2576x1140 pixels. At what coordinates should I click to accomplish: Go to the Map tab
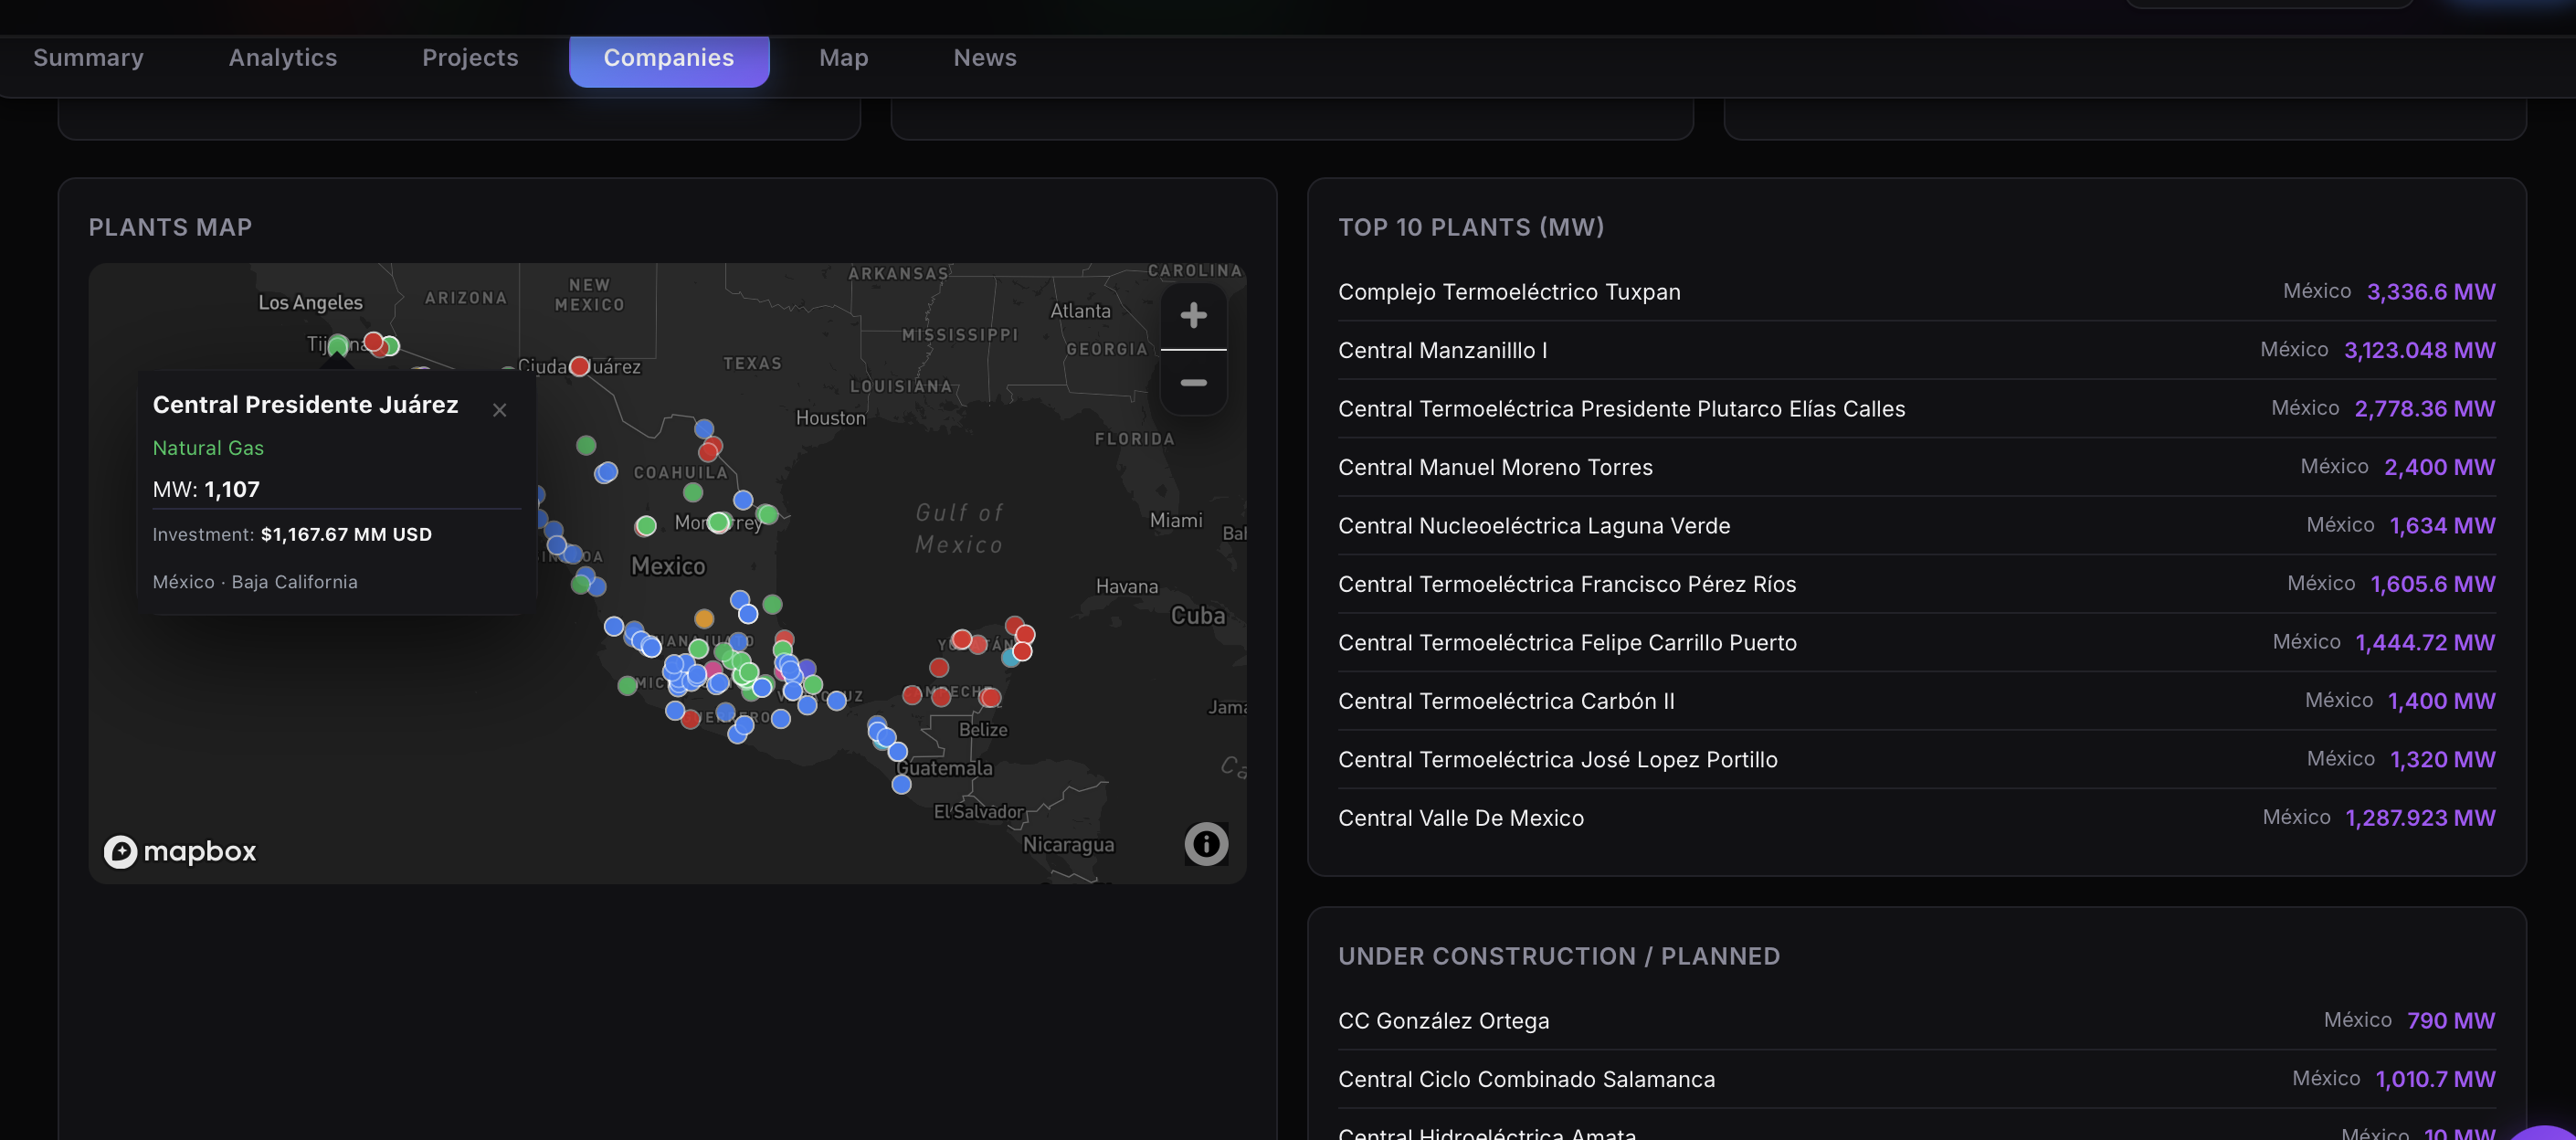(x=843, y=58)
